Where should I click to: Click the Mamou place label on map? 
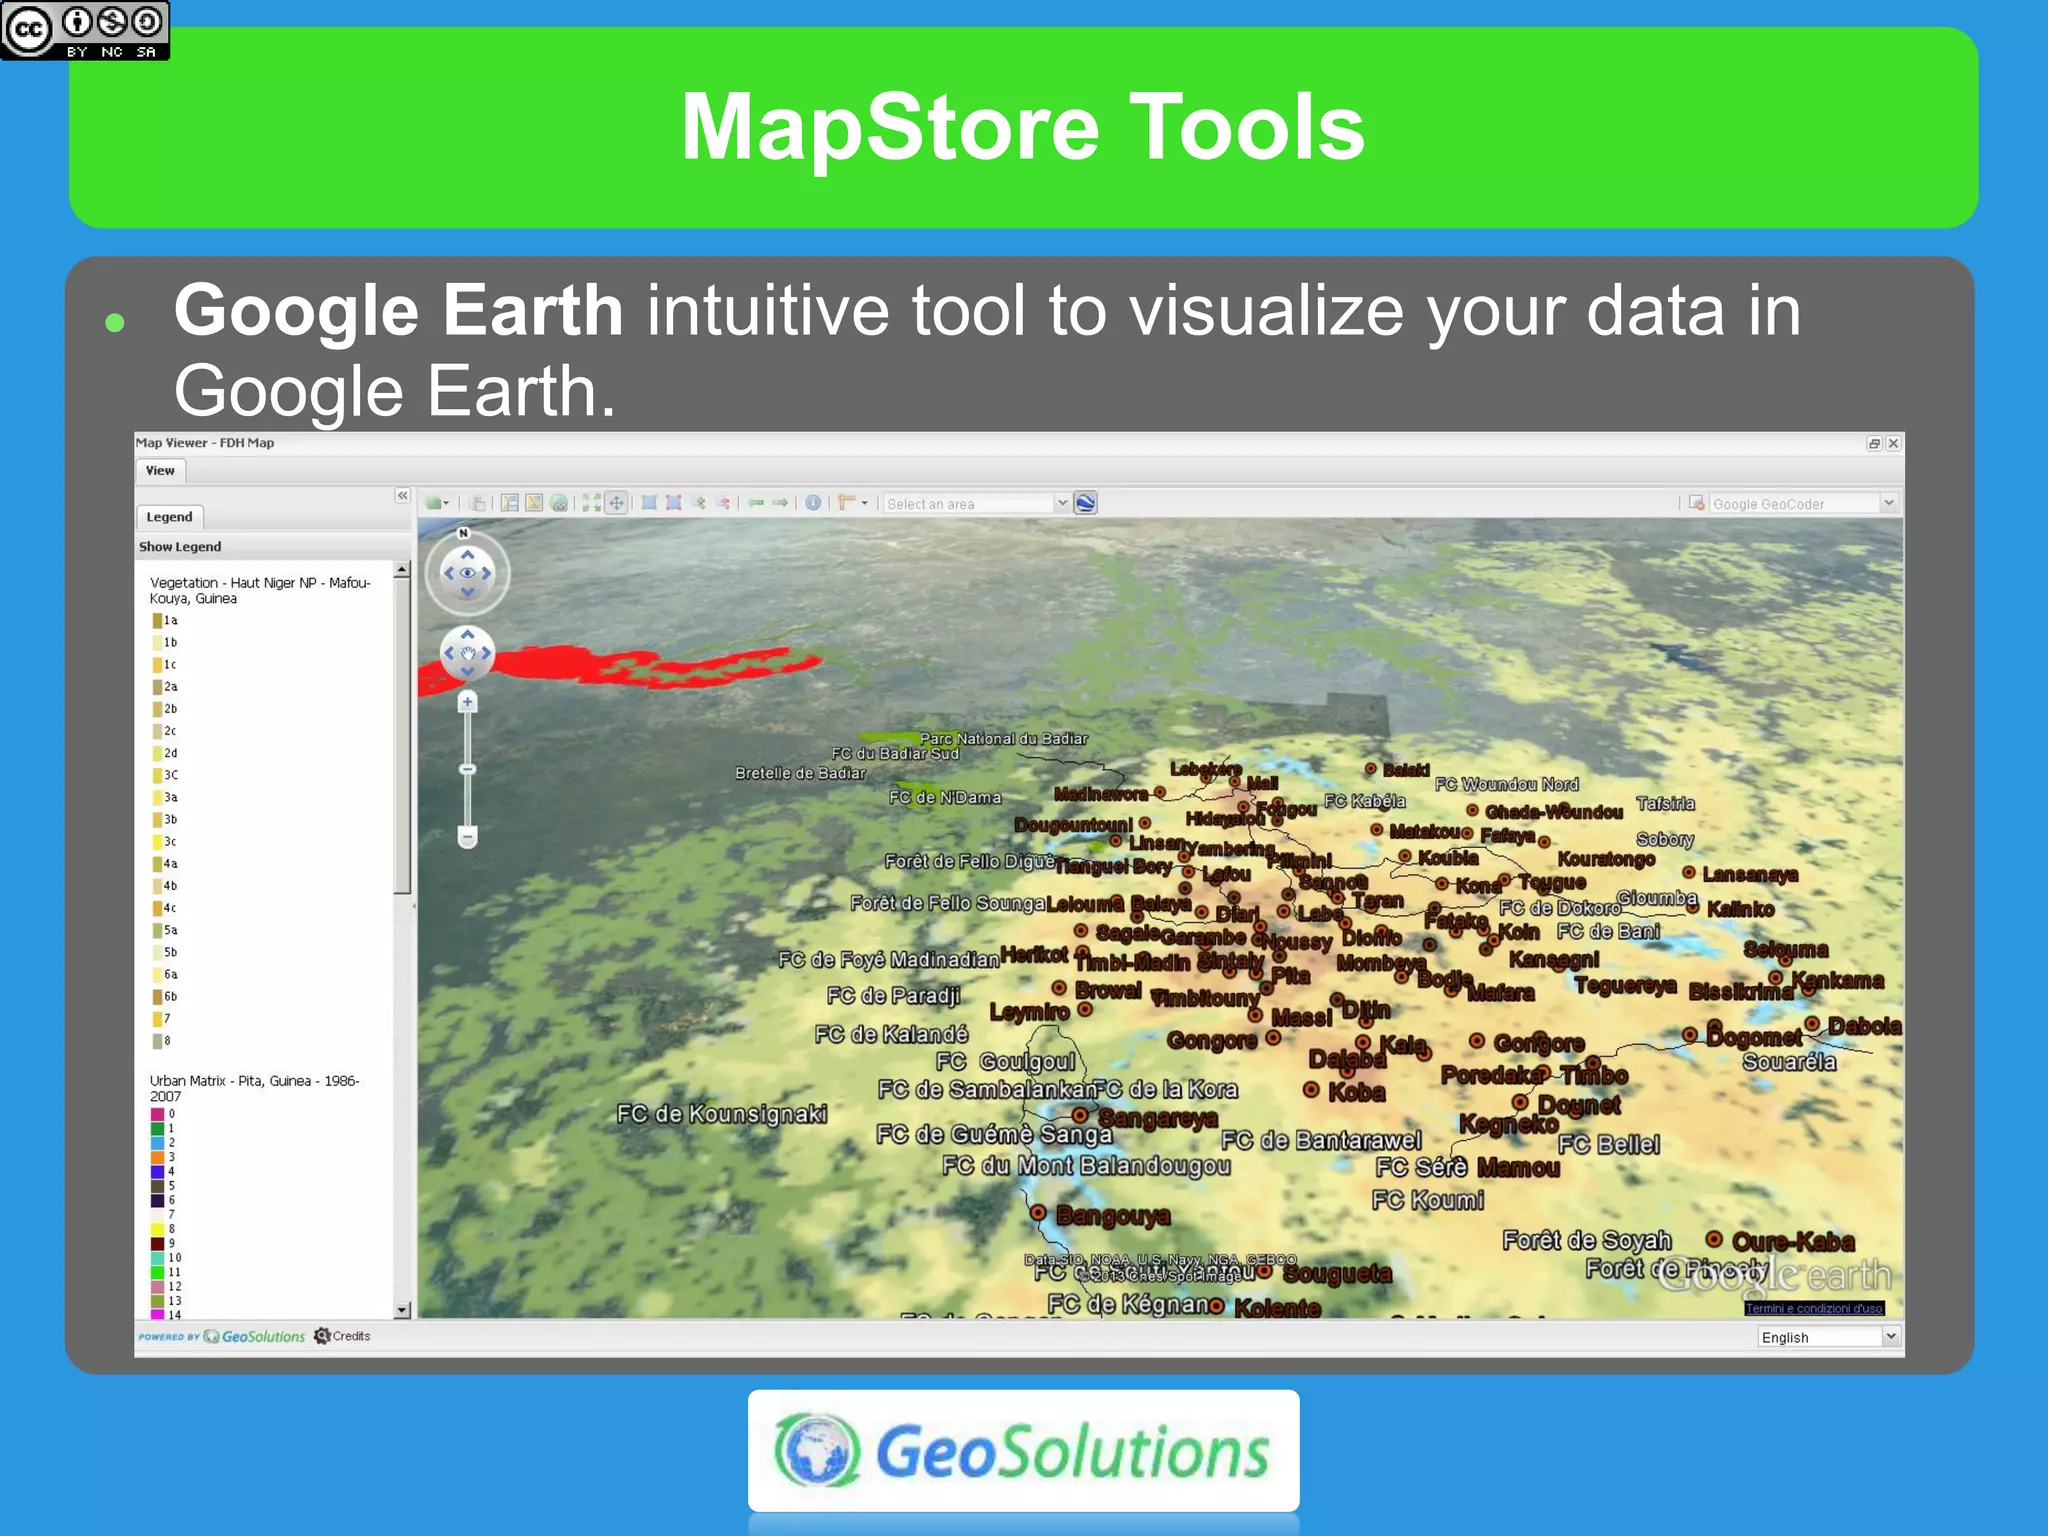click(1518, 1168)
